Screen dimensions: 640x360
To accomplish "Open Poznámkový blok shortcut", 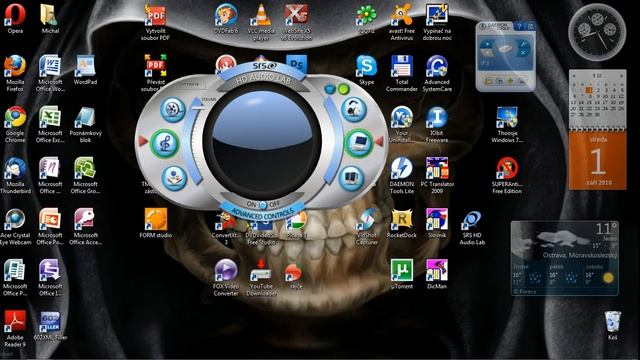I will click(x=85, y=124).
